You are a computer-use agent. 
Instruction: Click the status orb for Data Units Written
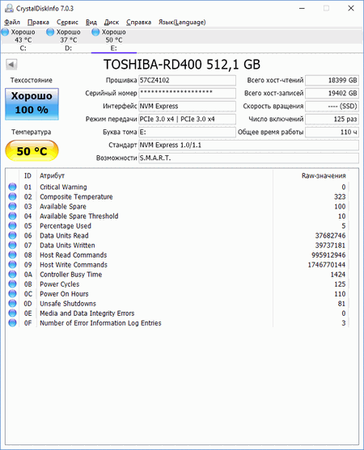coord(13,245)
